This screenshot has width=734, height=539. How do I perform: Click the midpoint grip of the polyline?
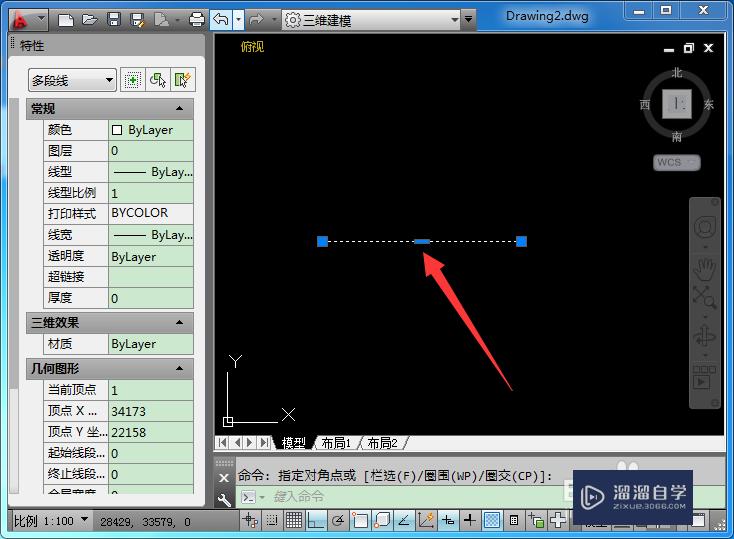coord(422,242)
